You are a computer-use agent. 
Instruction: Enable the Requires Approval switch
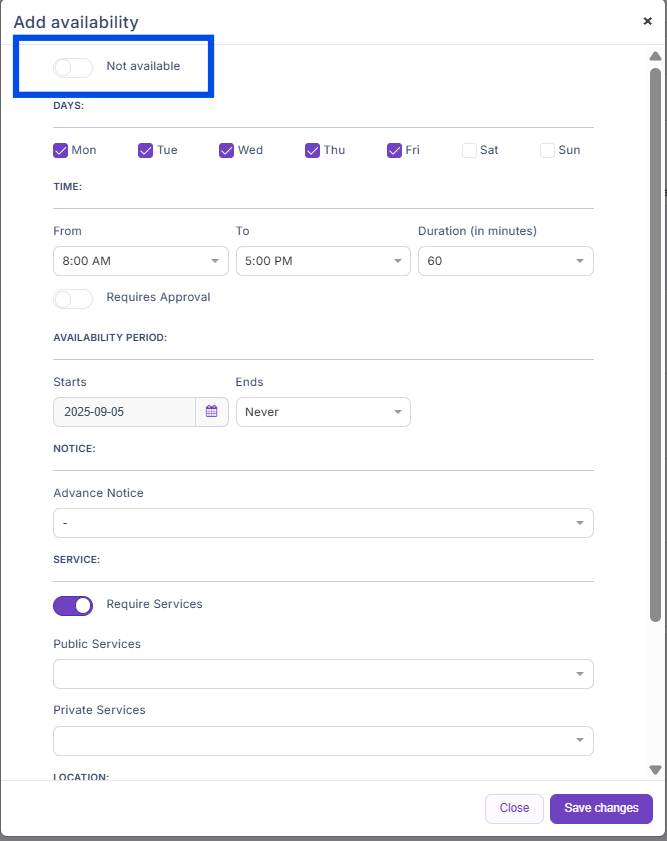[73, 298]
